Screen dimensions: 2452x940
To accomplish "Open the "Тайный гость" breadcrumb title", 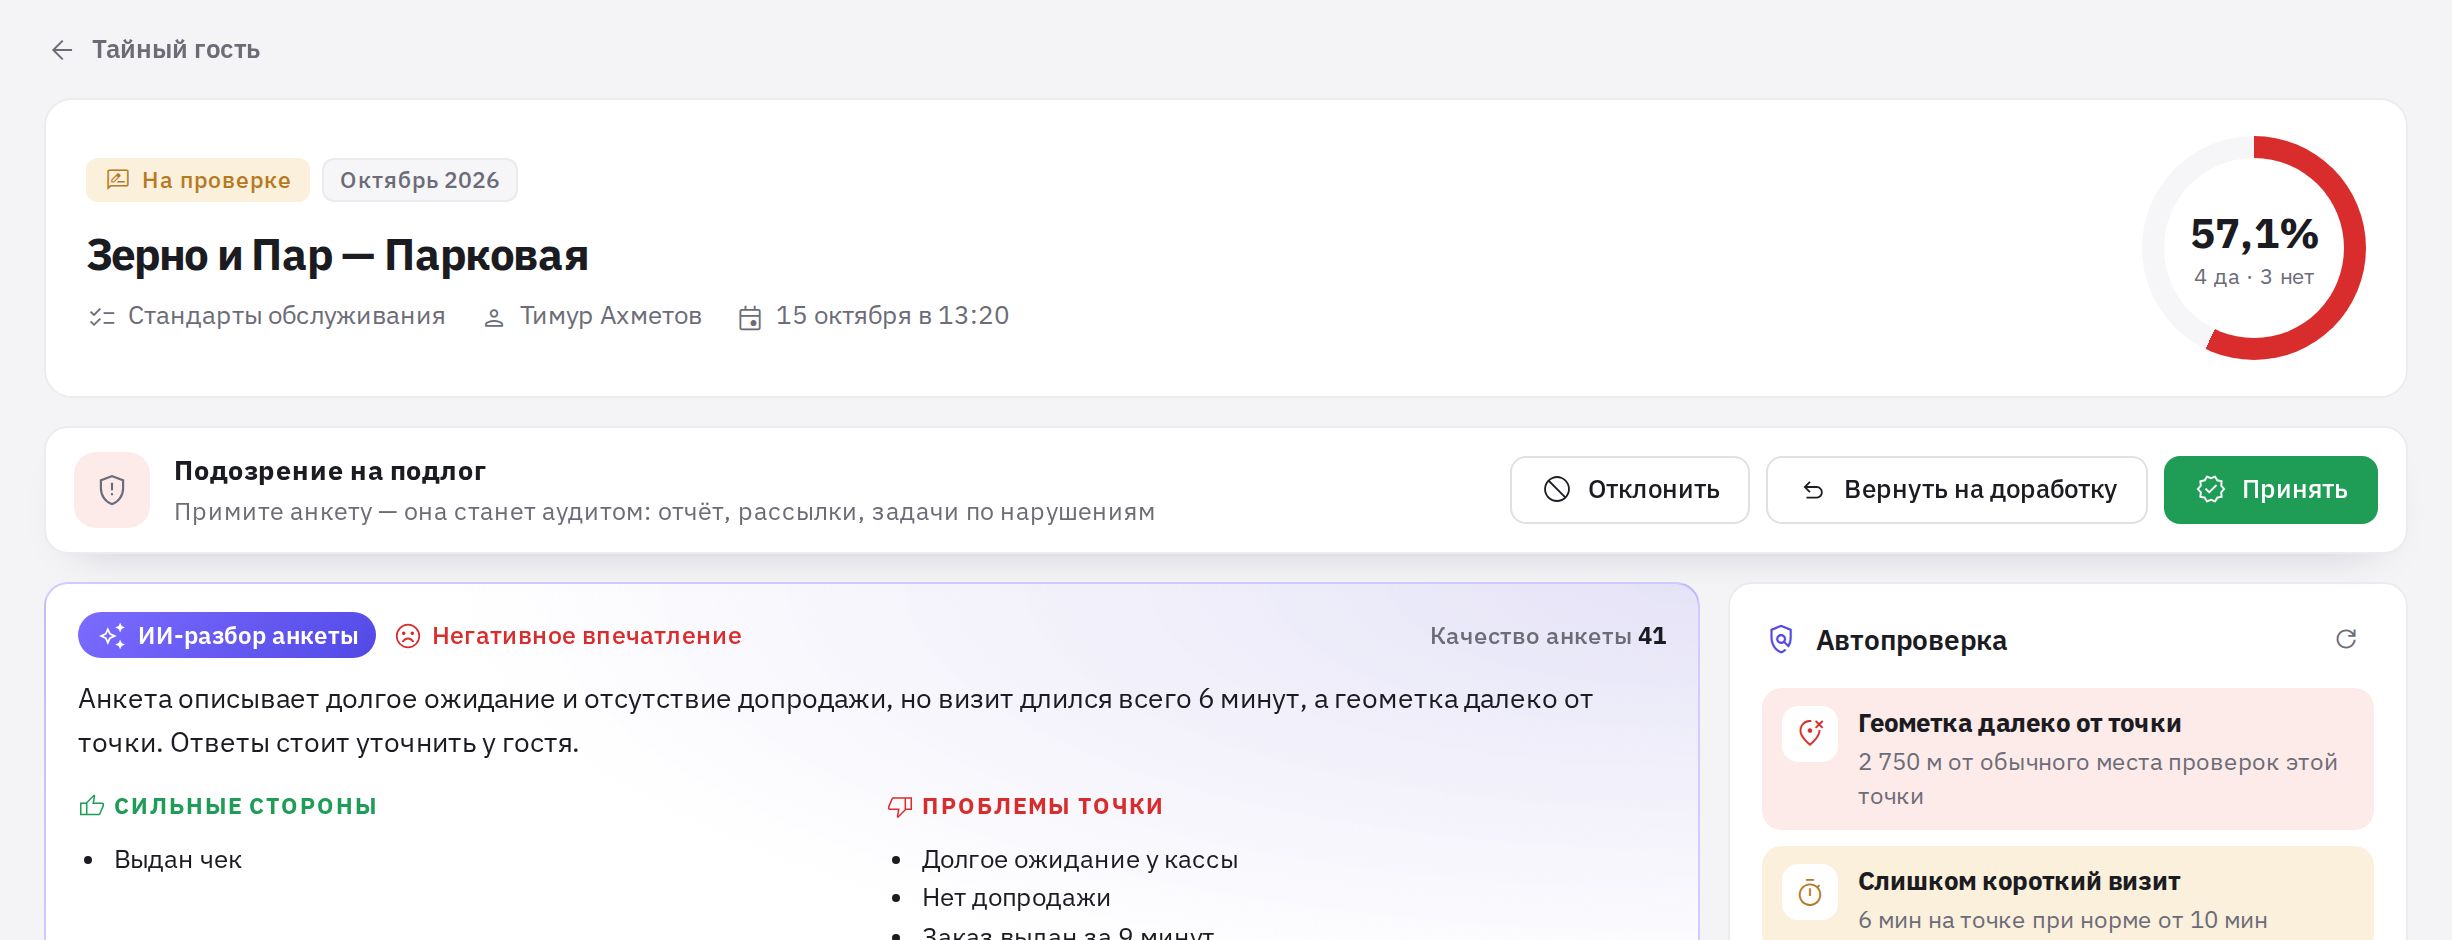I will point(176,50).
